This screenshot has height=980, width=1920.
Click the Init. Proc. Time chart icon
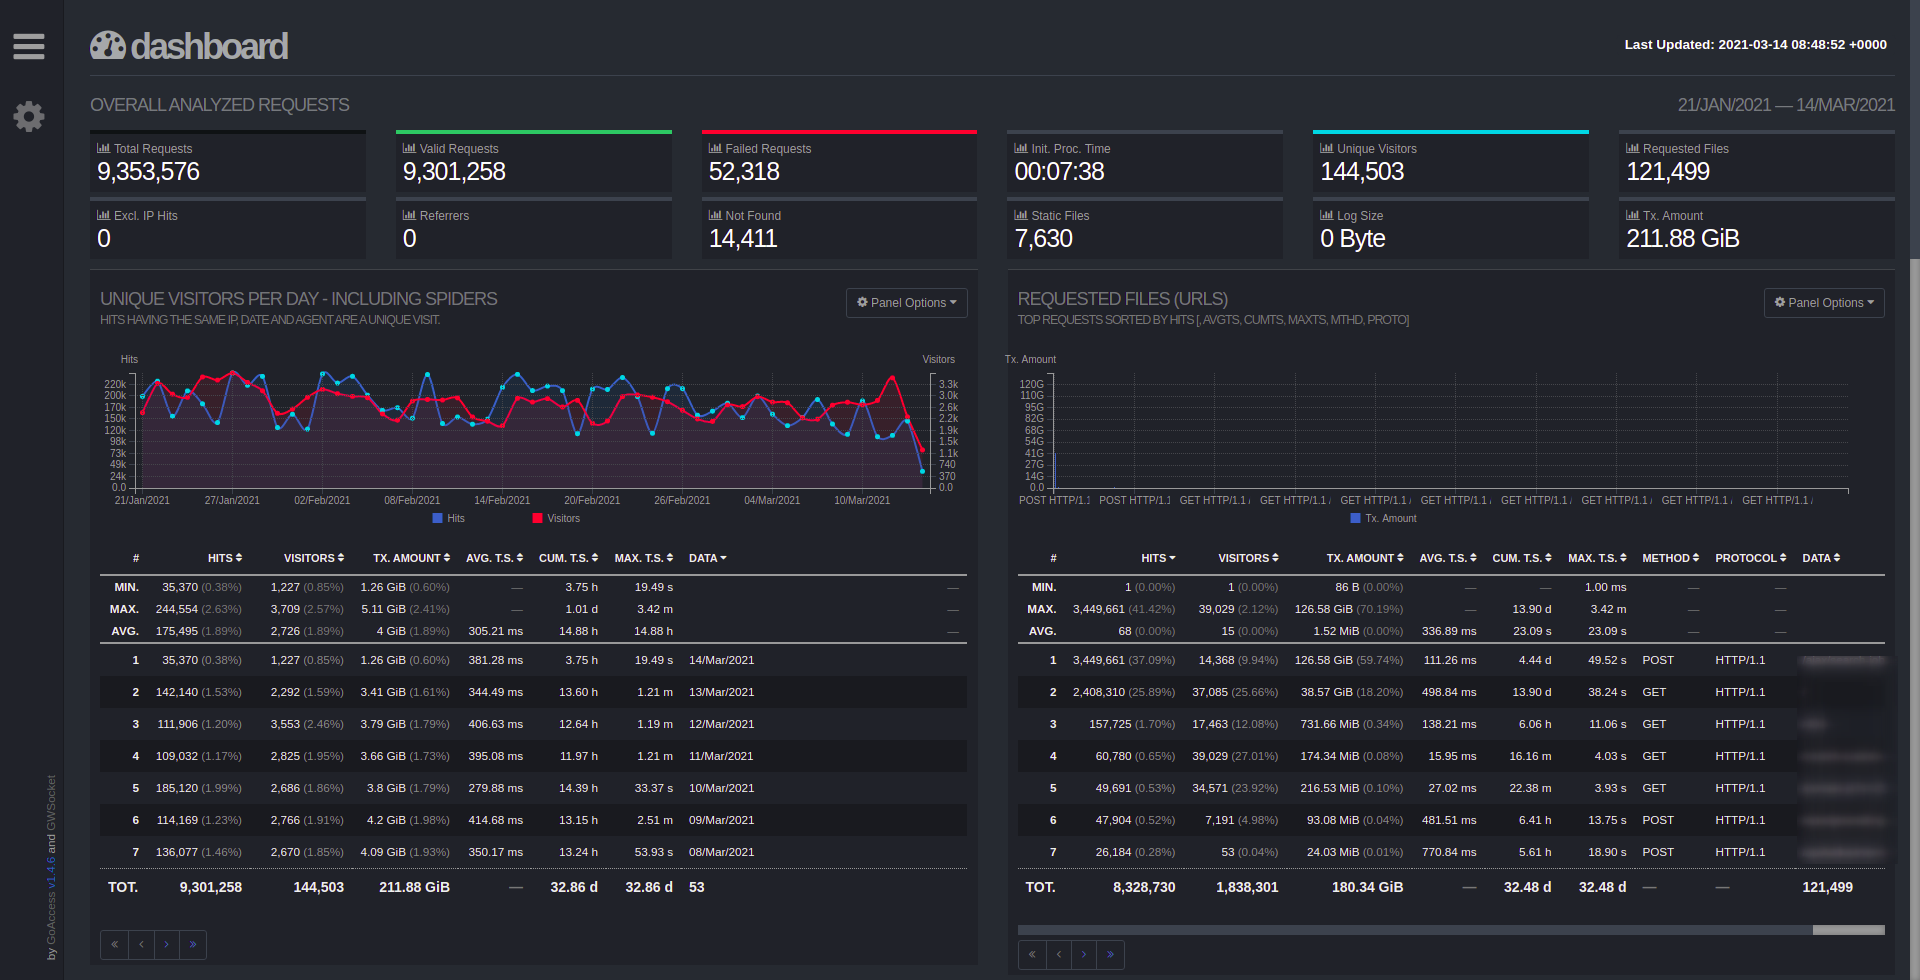point(1021,148)
